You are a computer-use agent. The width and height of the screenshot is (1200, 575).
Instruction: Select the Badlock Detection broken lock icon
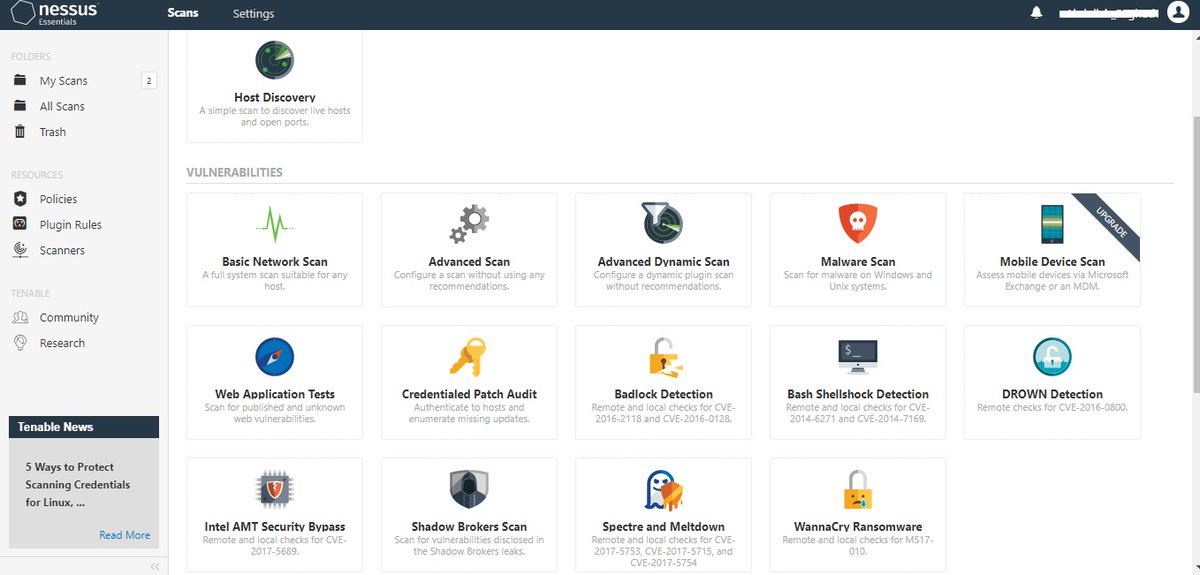click(x=663, y=357)
